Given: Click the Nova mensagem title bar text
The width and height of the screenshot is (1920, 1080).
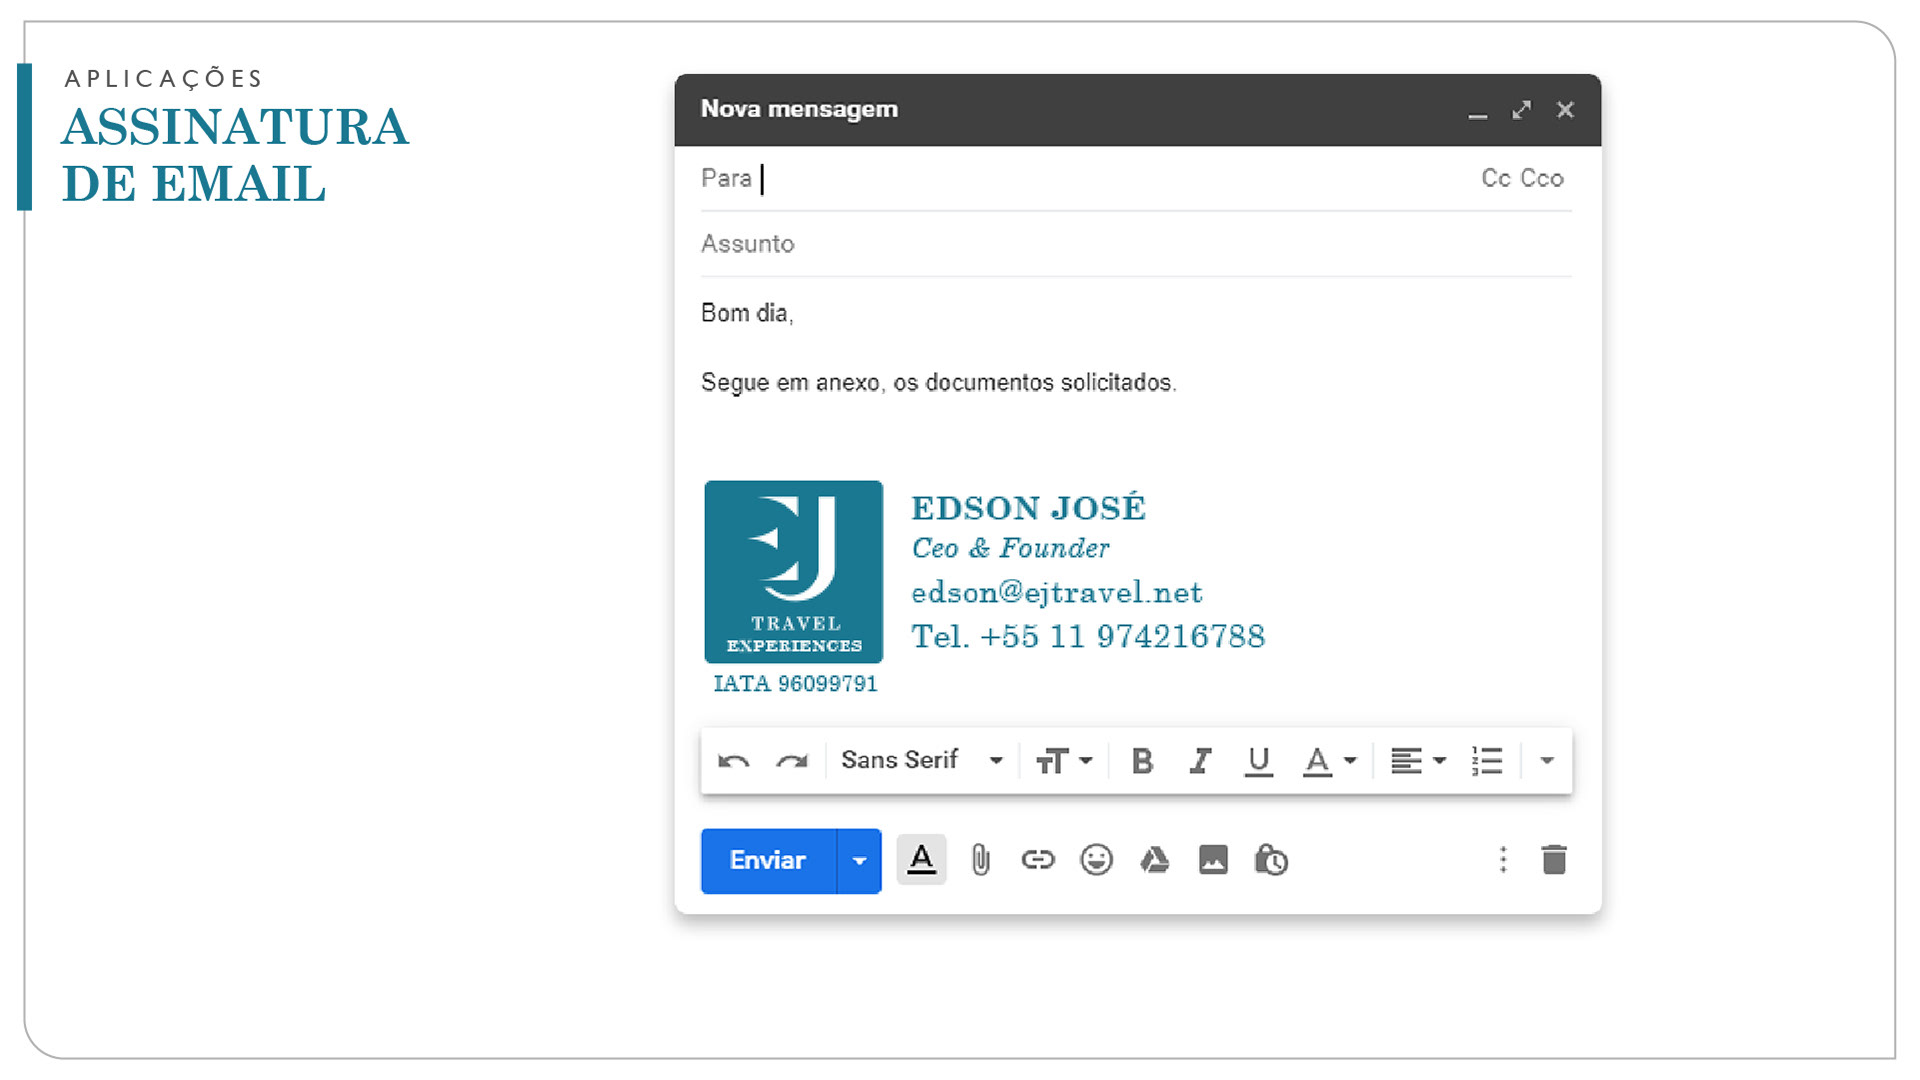Looking at the screenshot, I should pos(799,109).
